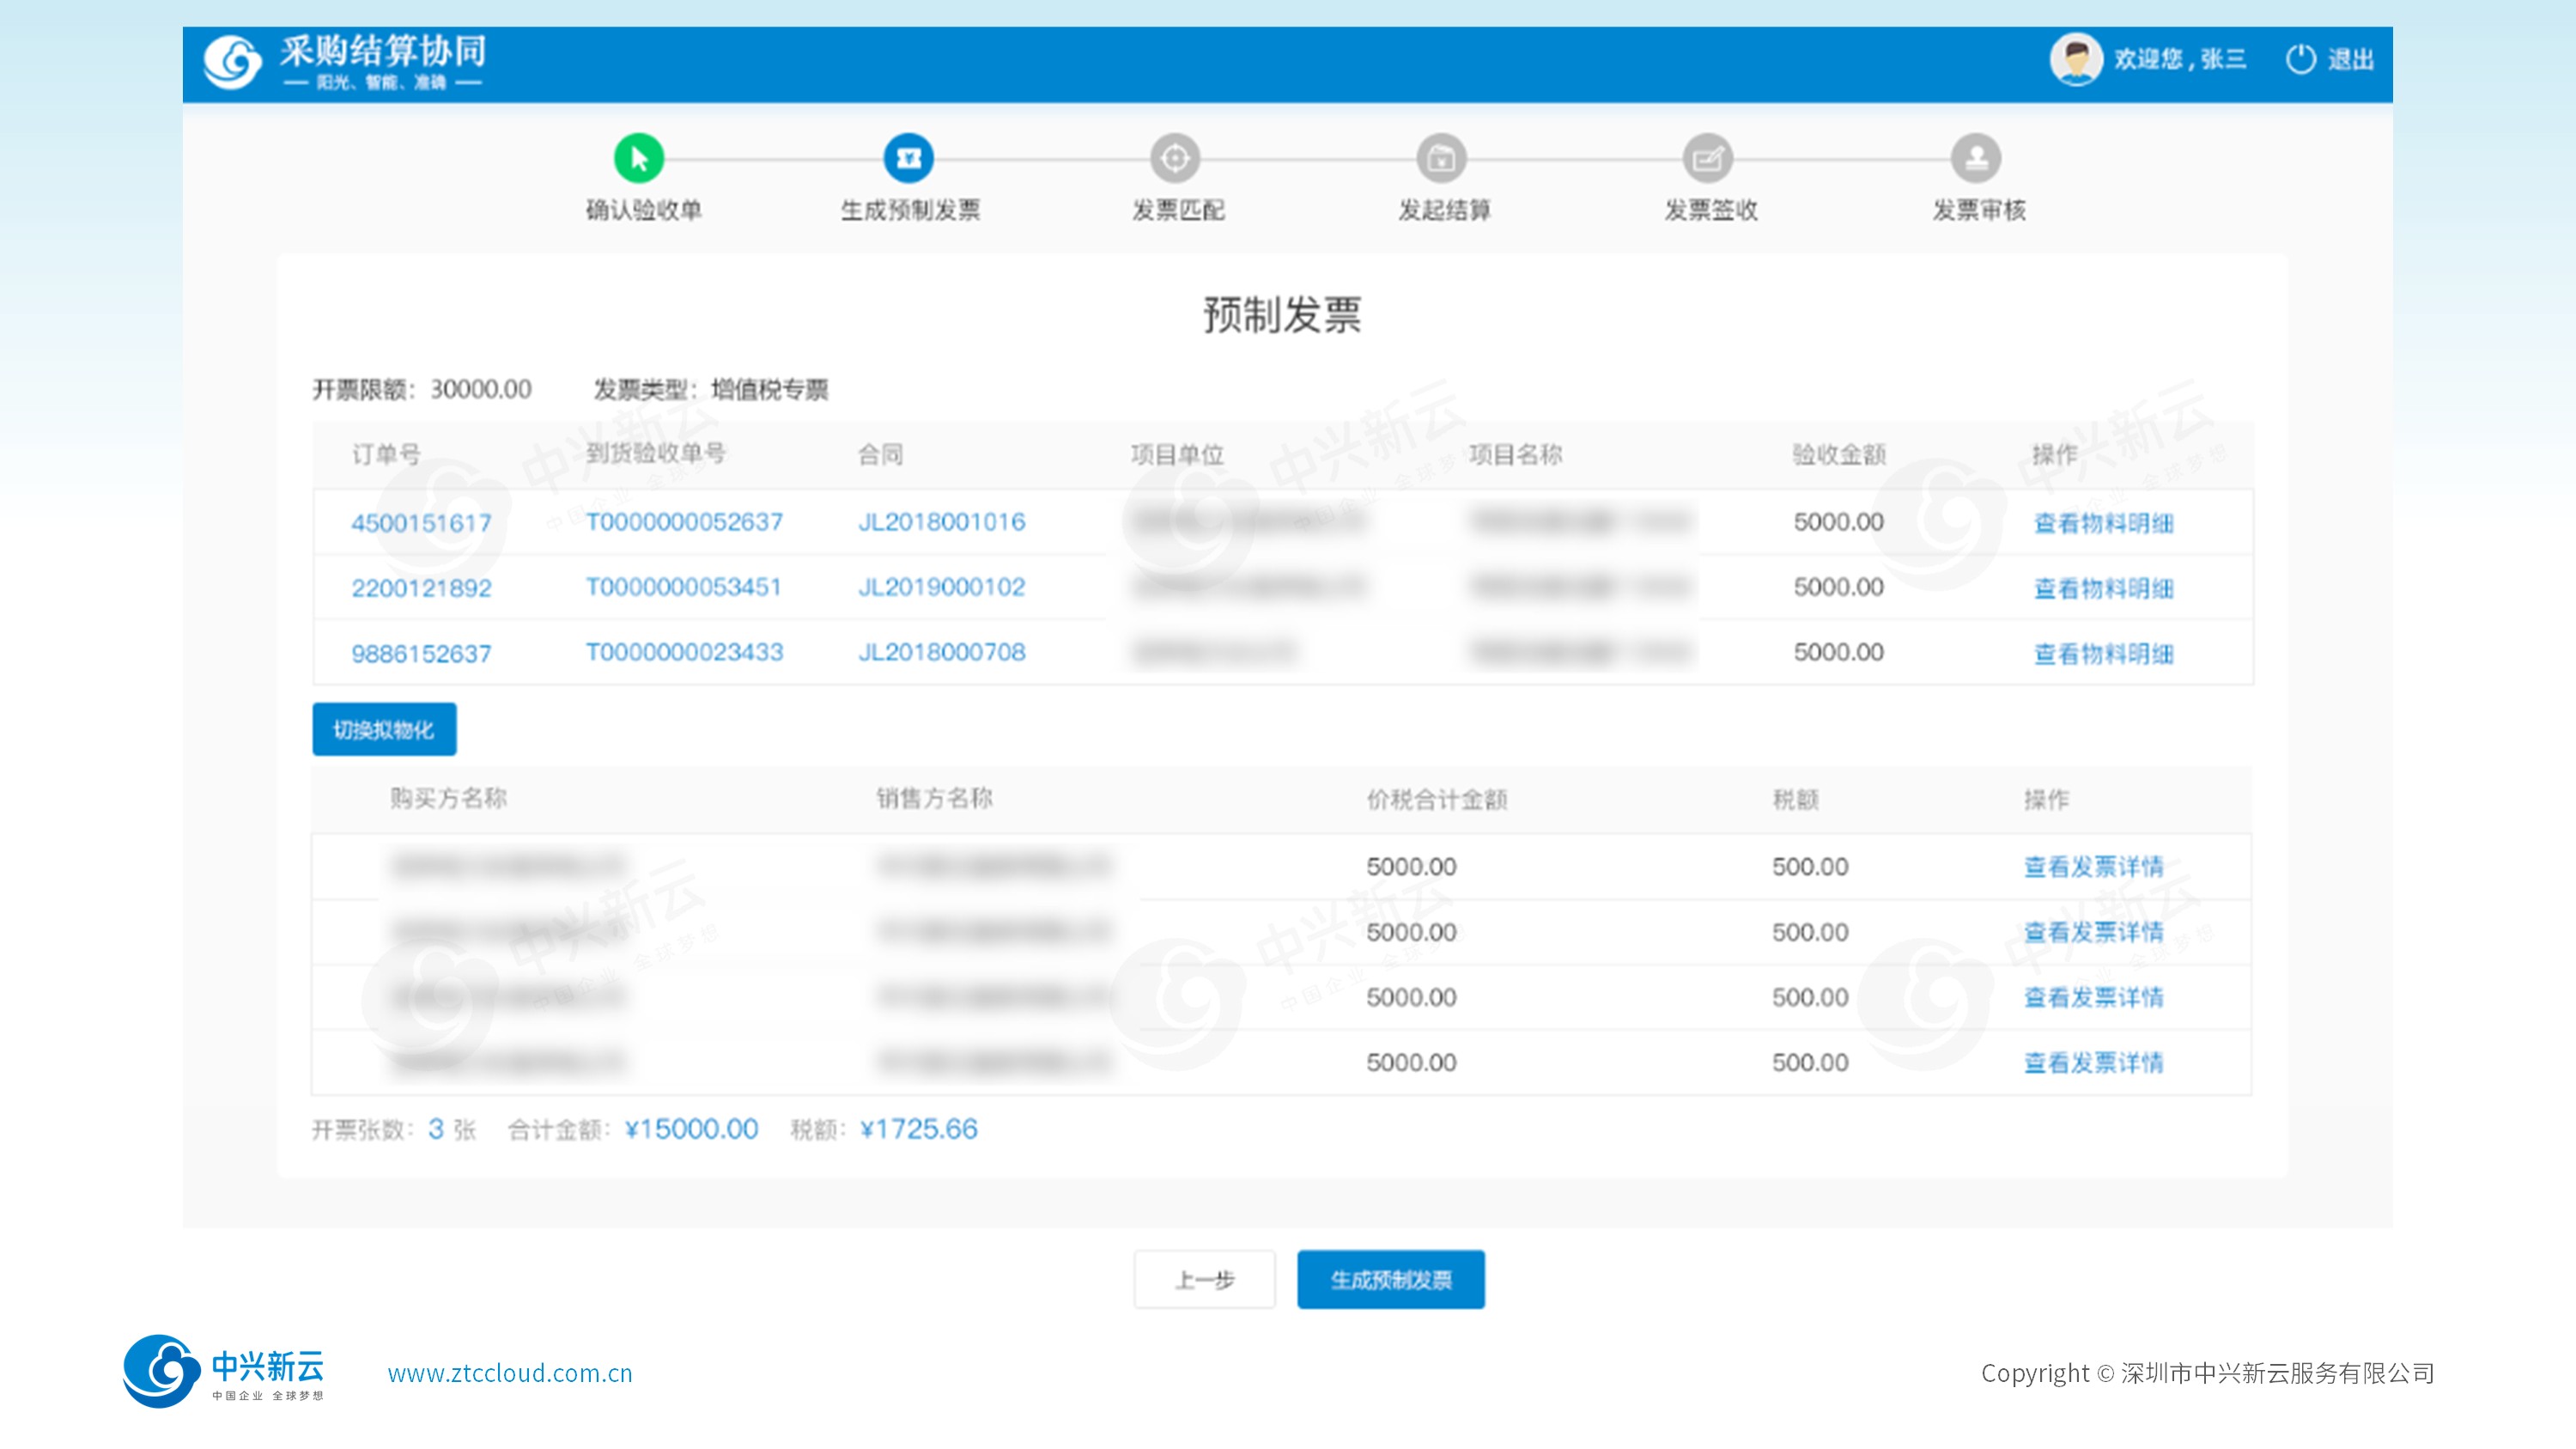
Task: Click the 验收金额 column header
Action: click(x=1839, y=455)
